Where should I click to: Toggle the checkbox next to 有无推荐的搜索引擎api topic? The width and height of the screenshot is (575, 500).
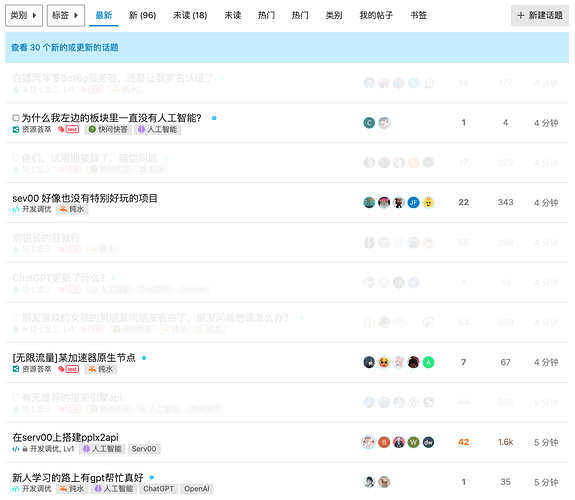[x=16, y=397]
